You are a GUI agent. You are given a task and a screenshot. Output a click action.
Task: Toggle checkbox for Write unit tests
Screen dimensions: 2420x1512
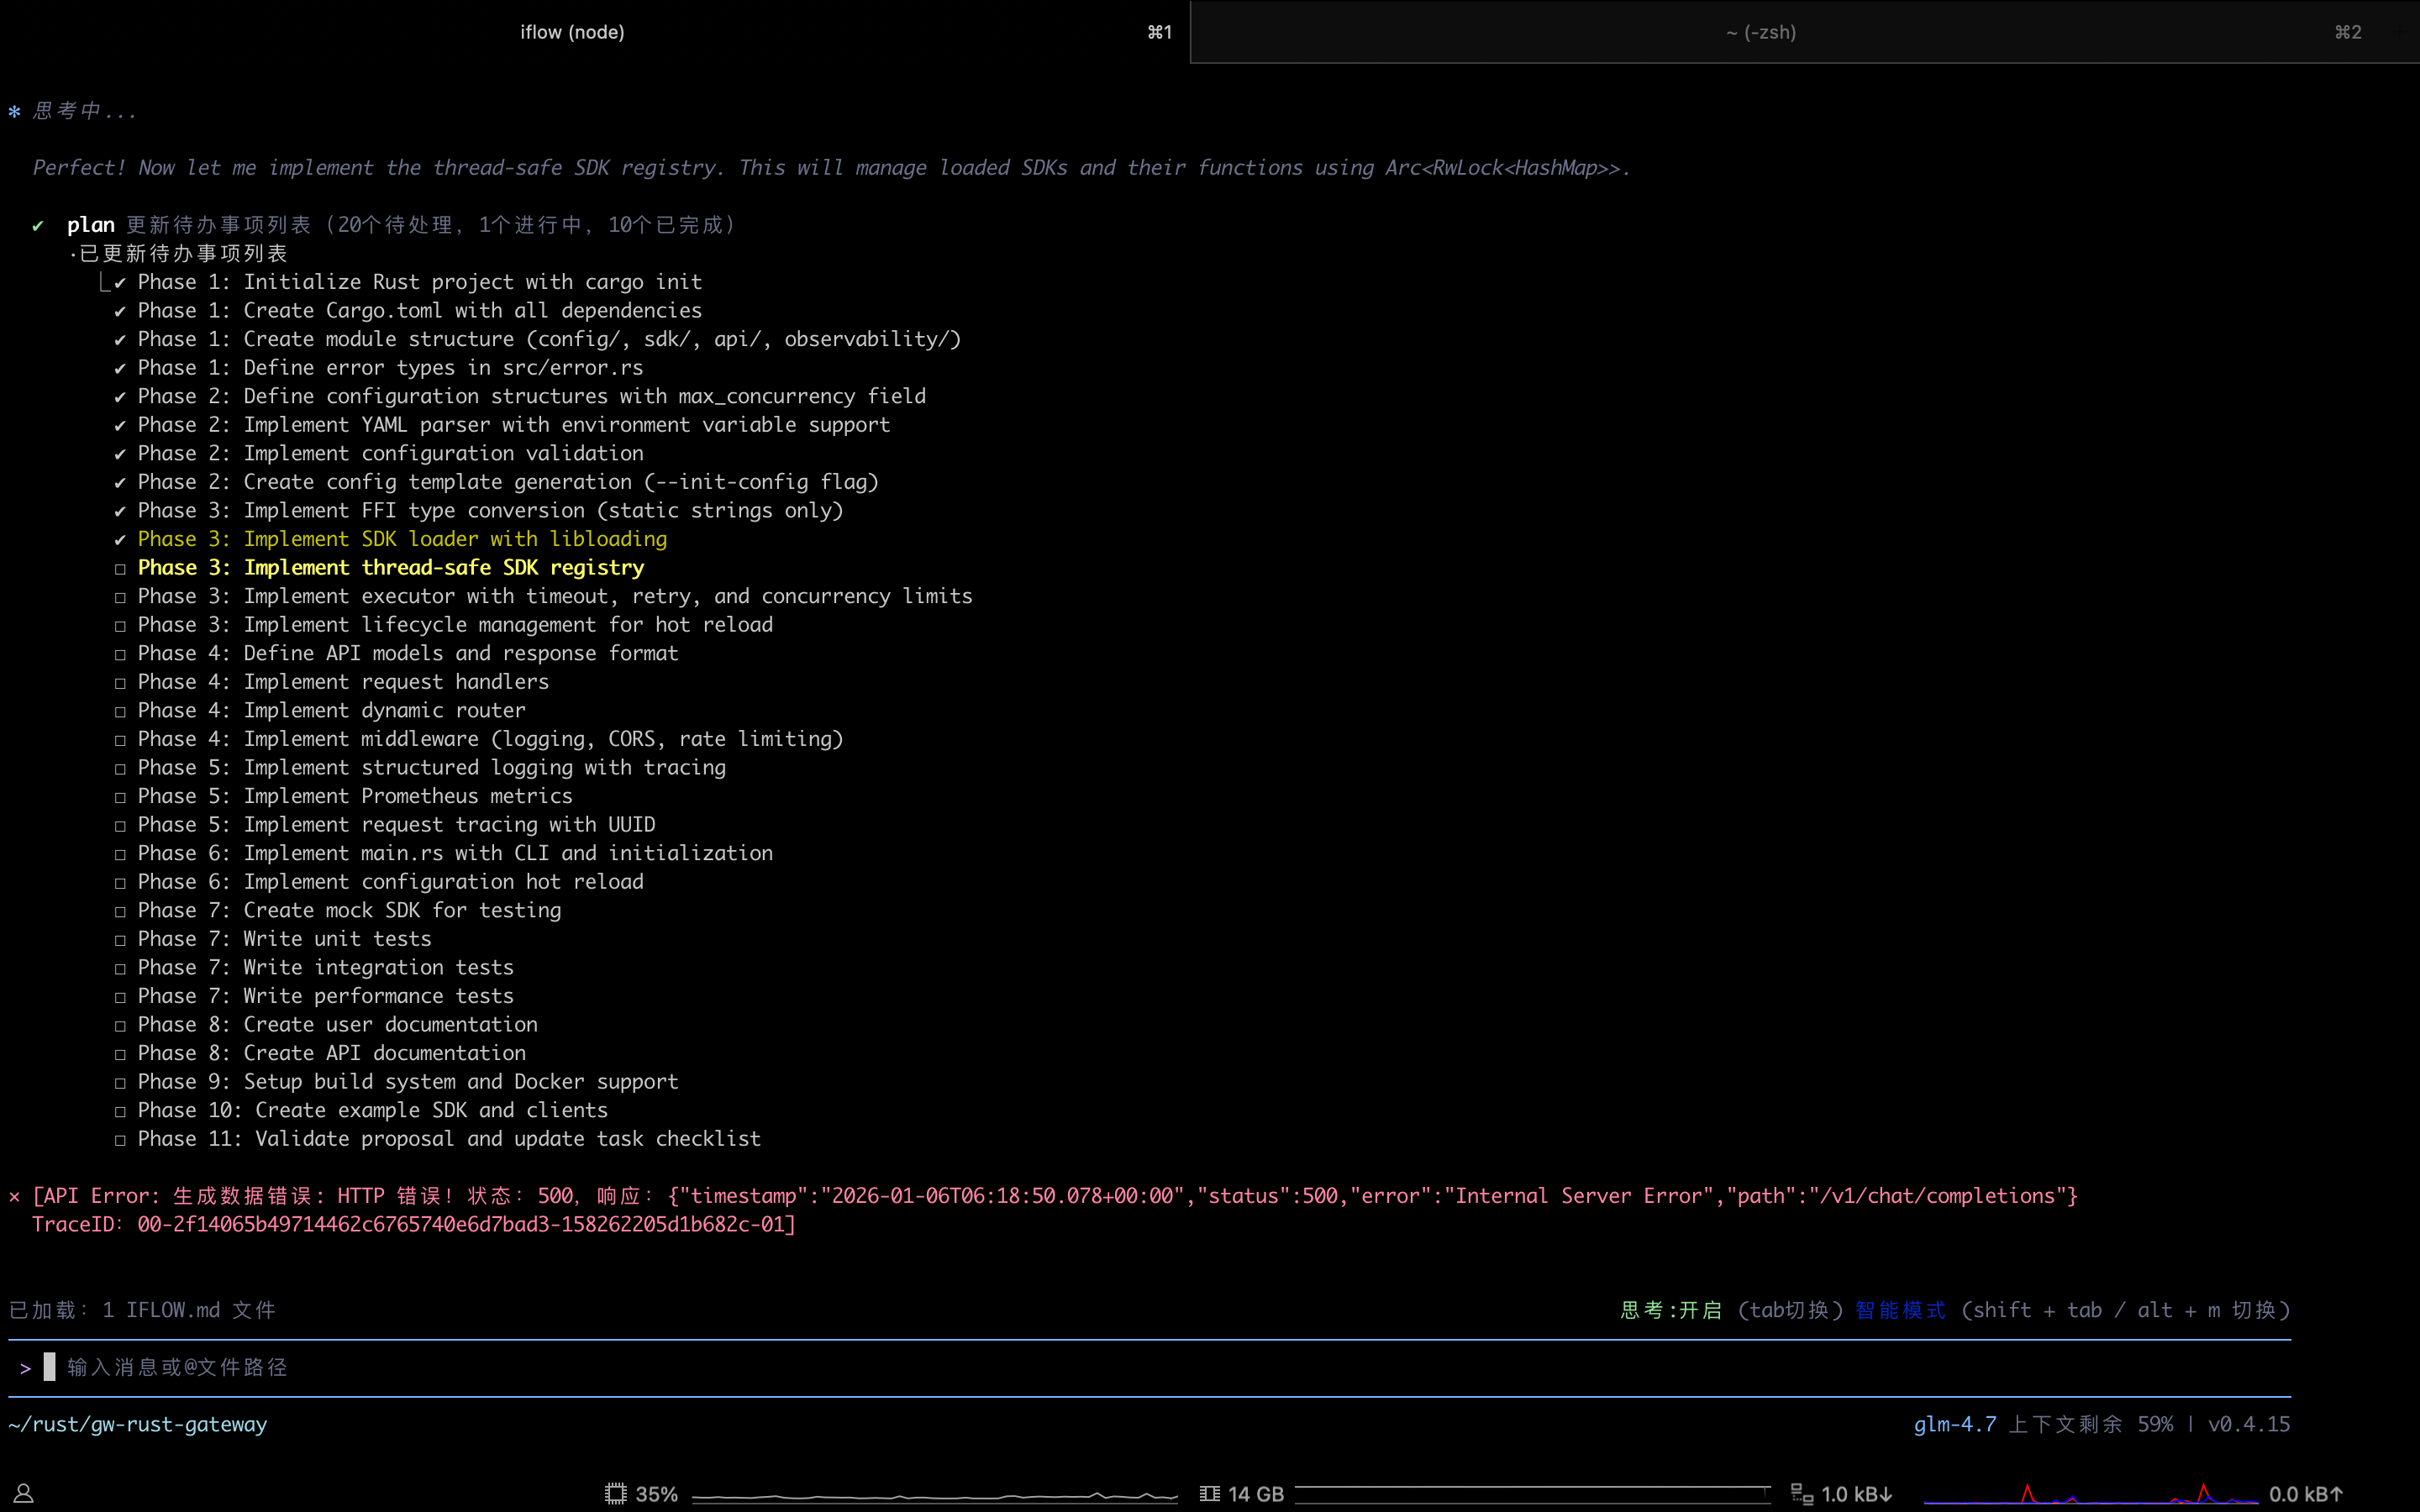(120, 940)
